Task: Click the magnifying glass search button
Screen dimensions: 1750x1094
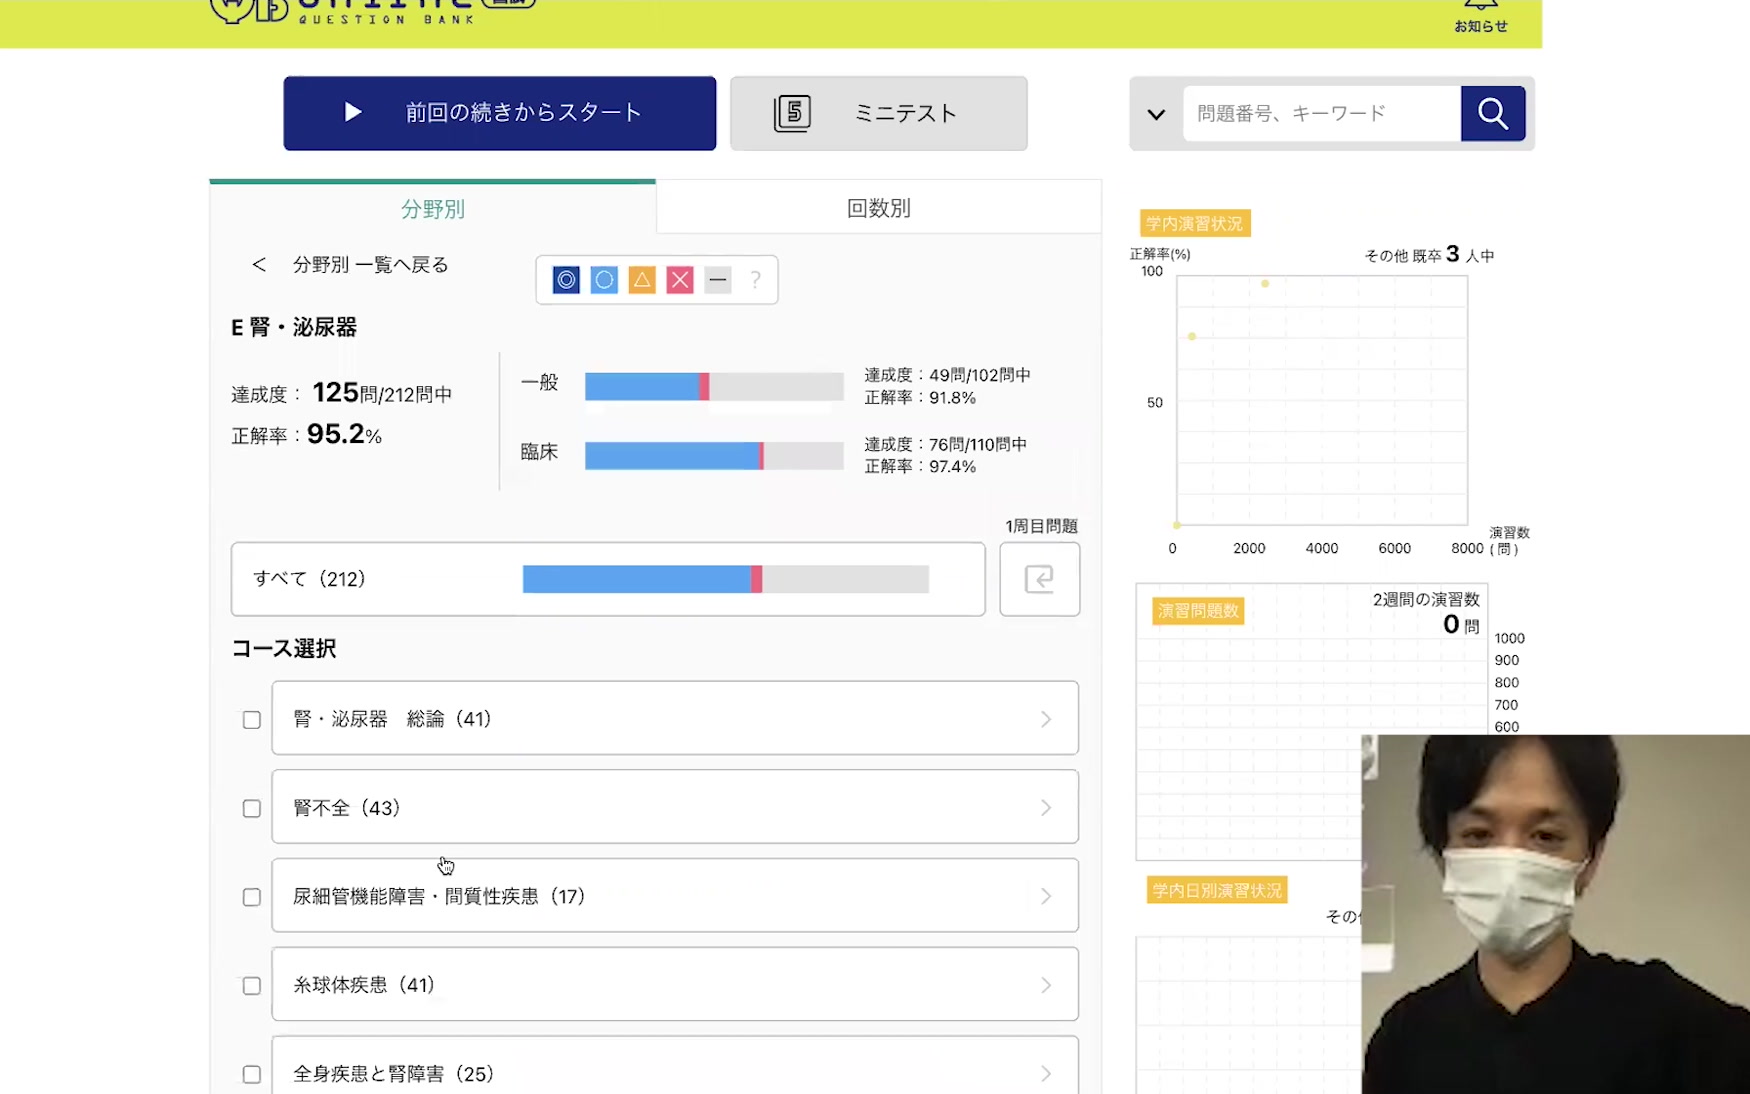Action: pos(1492,114)
